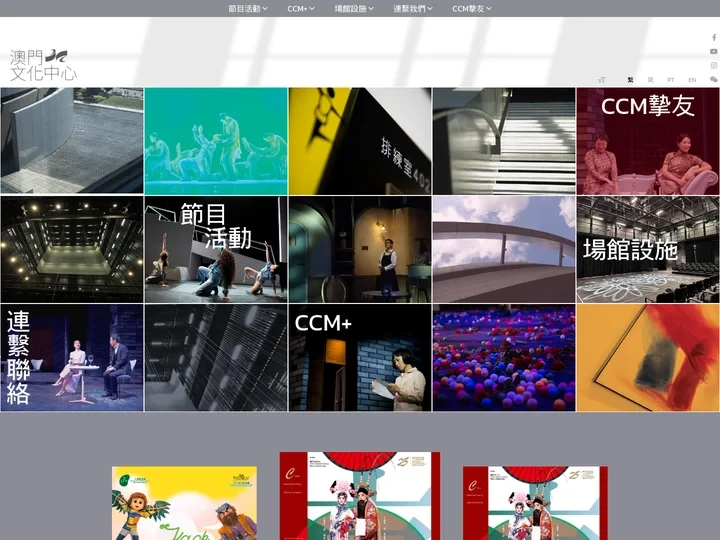Click the colorful balls photo tile

(x=504, y=358)
